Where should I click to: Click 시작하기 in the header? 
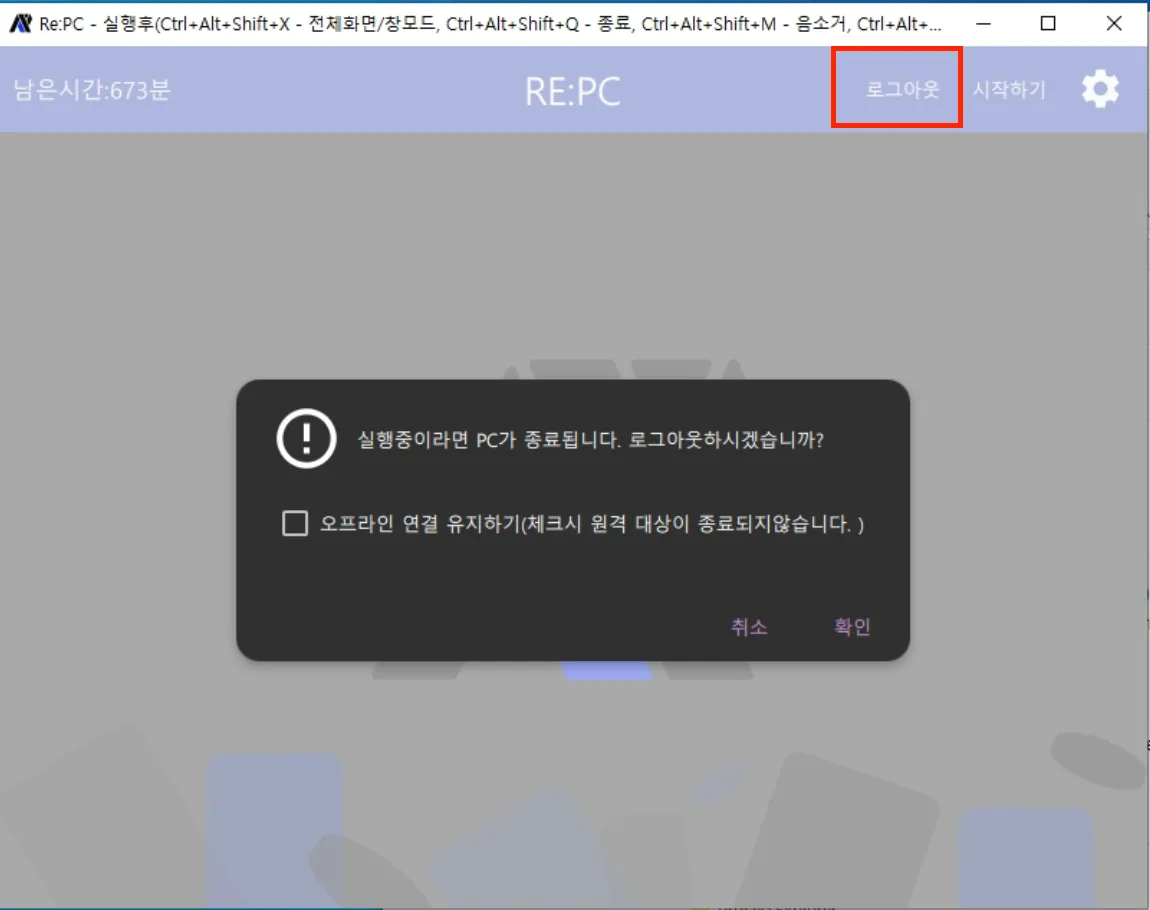pos(1008,89)
